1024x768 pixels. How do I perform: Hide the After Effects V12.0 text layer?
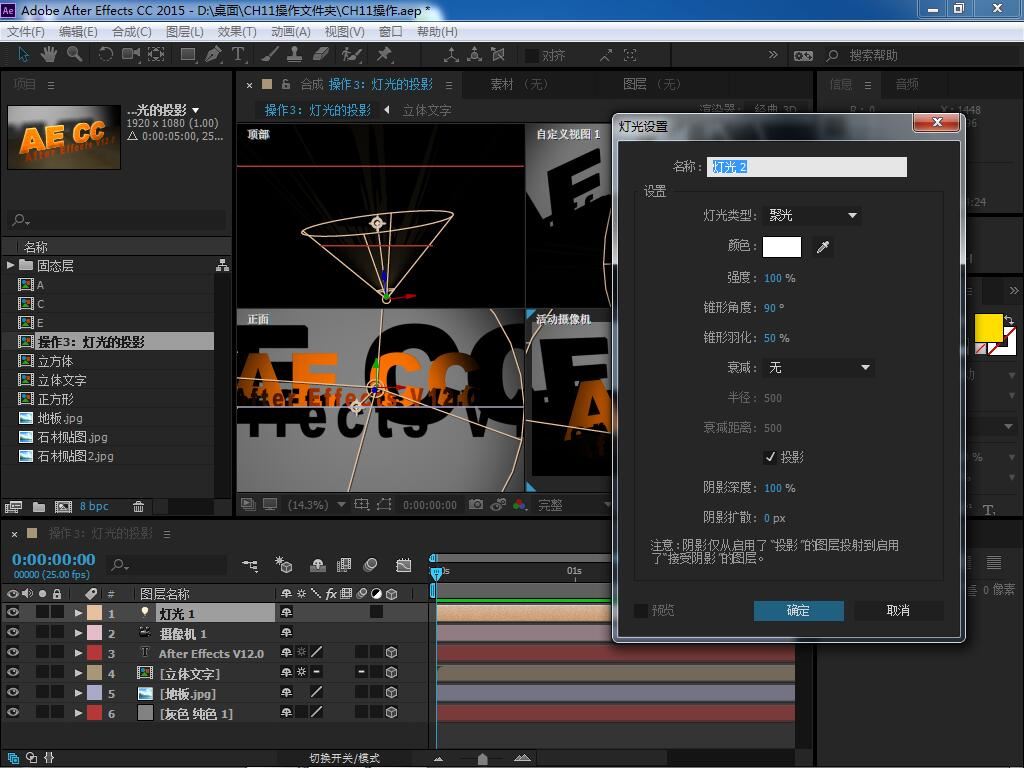(12, 652)
